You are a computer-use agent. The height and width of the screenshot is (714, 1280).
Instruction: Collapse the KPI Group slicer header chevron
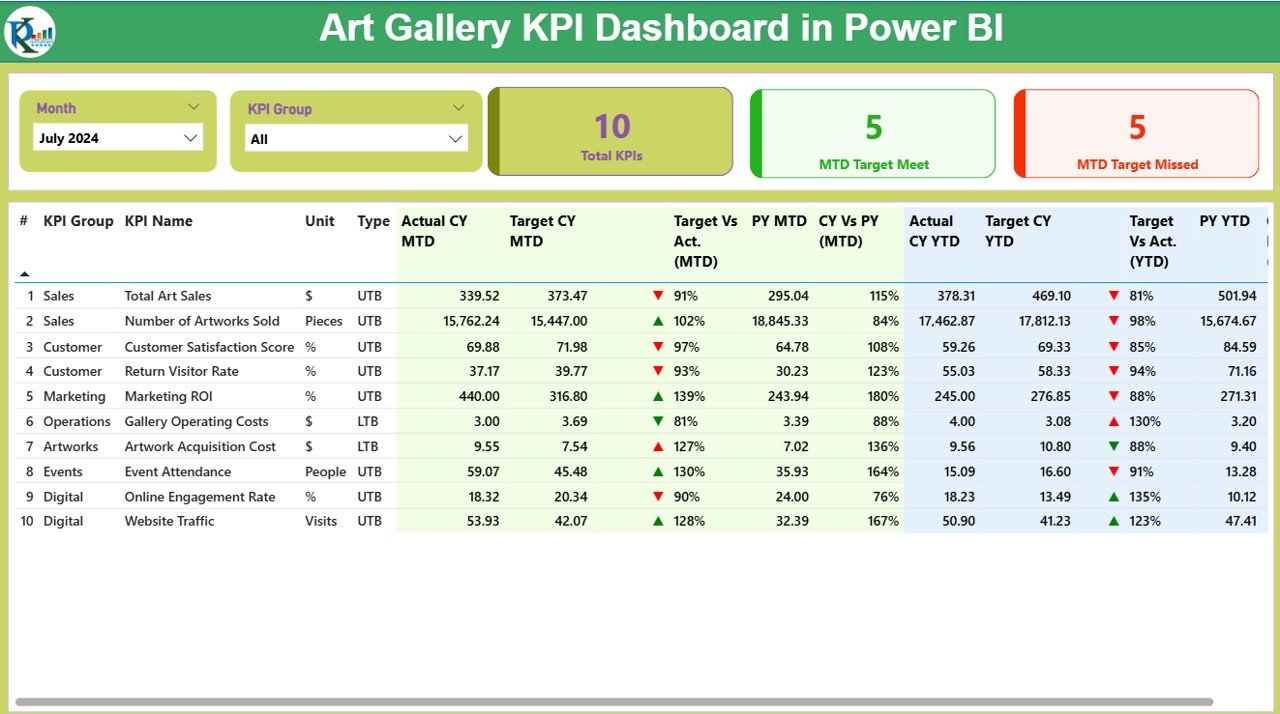[x=459, y=108]
